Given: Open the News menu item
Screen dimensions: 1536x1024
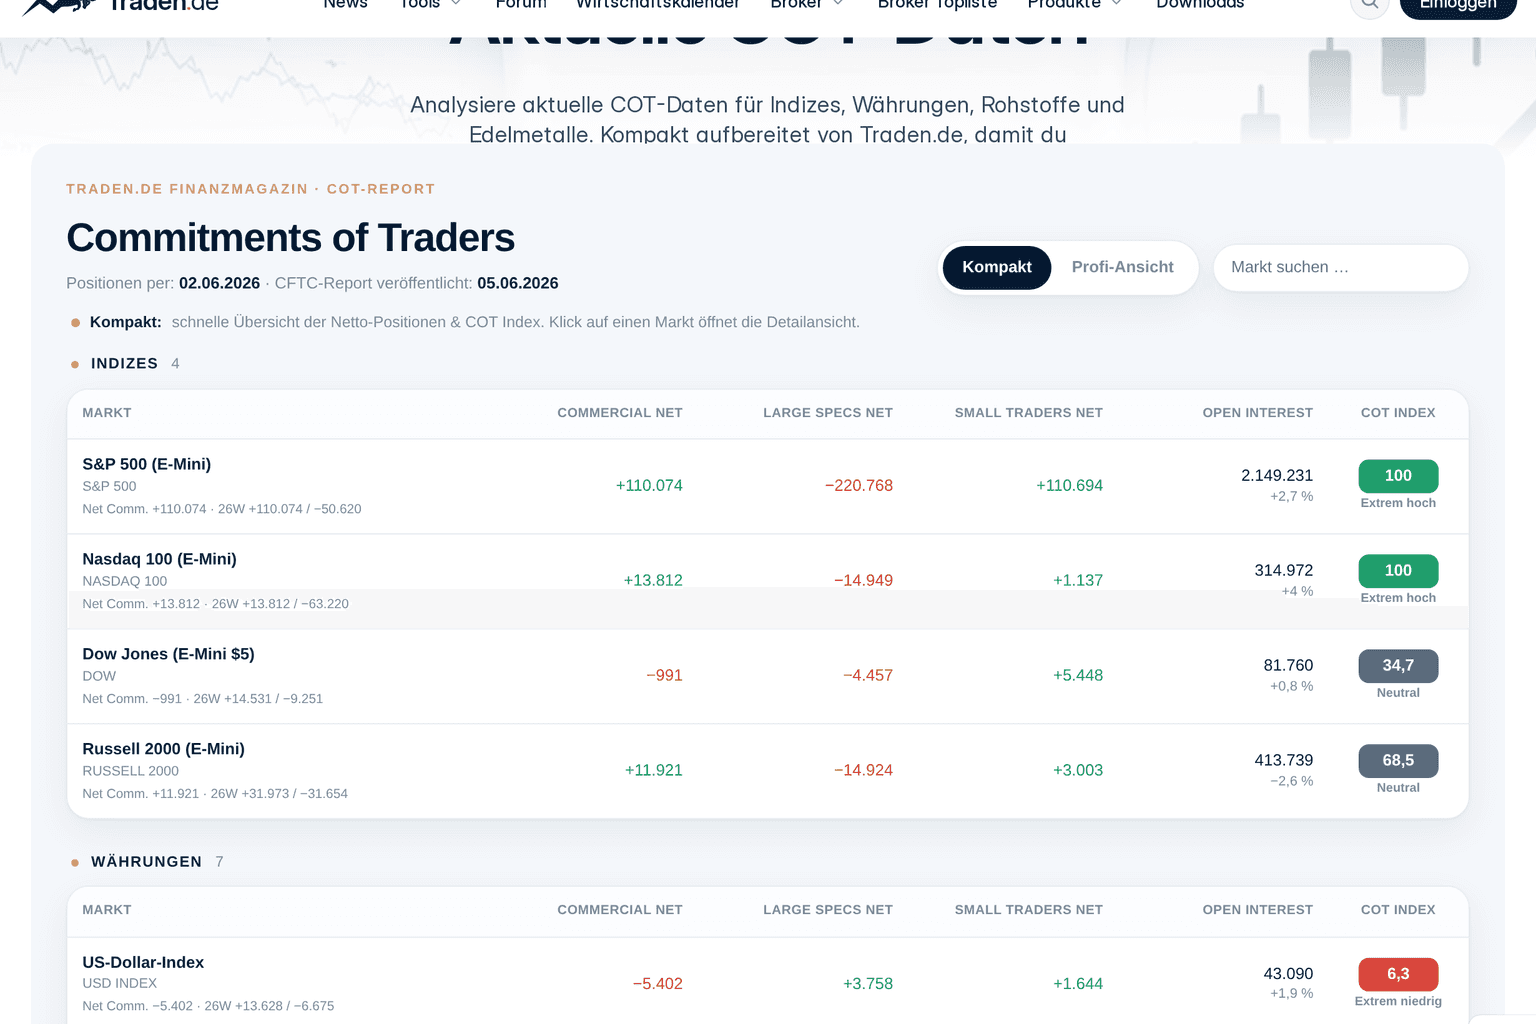Looking at the screenshot, I should pos(345,4).
